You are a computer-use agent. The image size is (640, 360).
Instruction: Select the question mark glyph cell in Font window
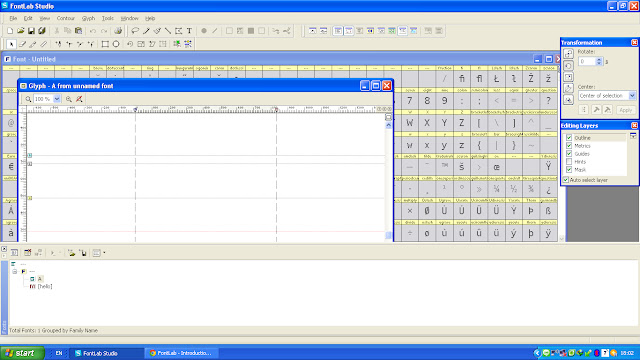pos(548,100)
